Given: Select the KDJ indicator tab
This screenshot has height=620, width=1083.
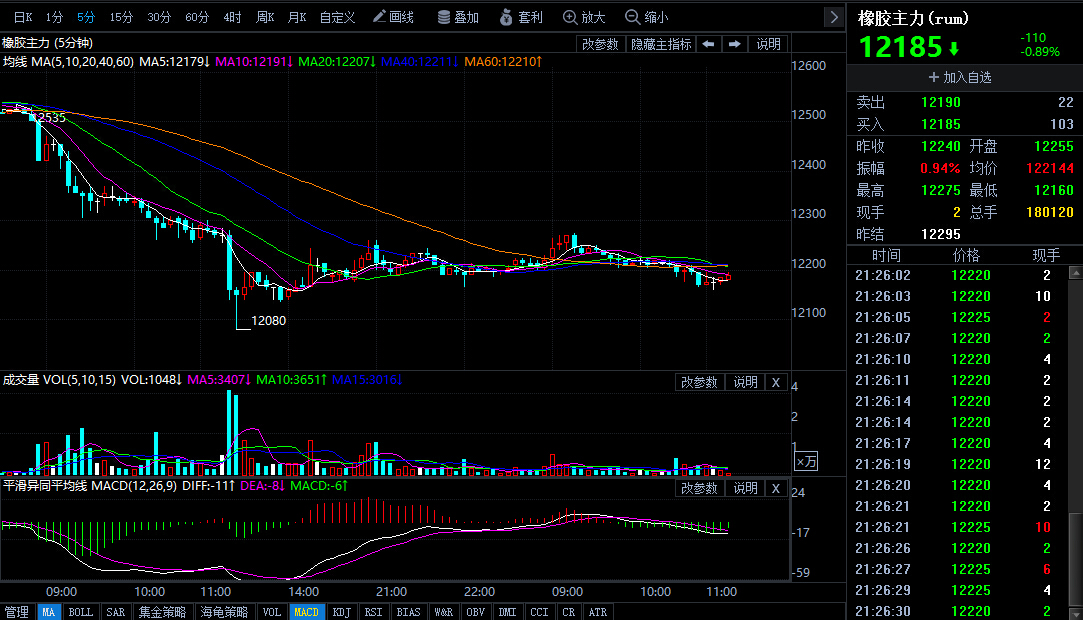Looking at the screenshot, I should coord(341,612).
